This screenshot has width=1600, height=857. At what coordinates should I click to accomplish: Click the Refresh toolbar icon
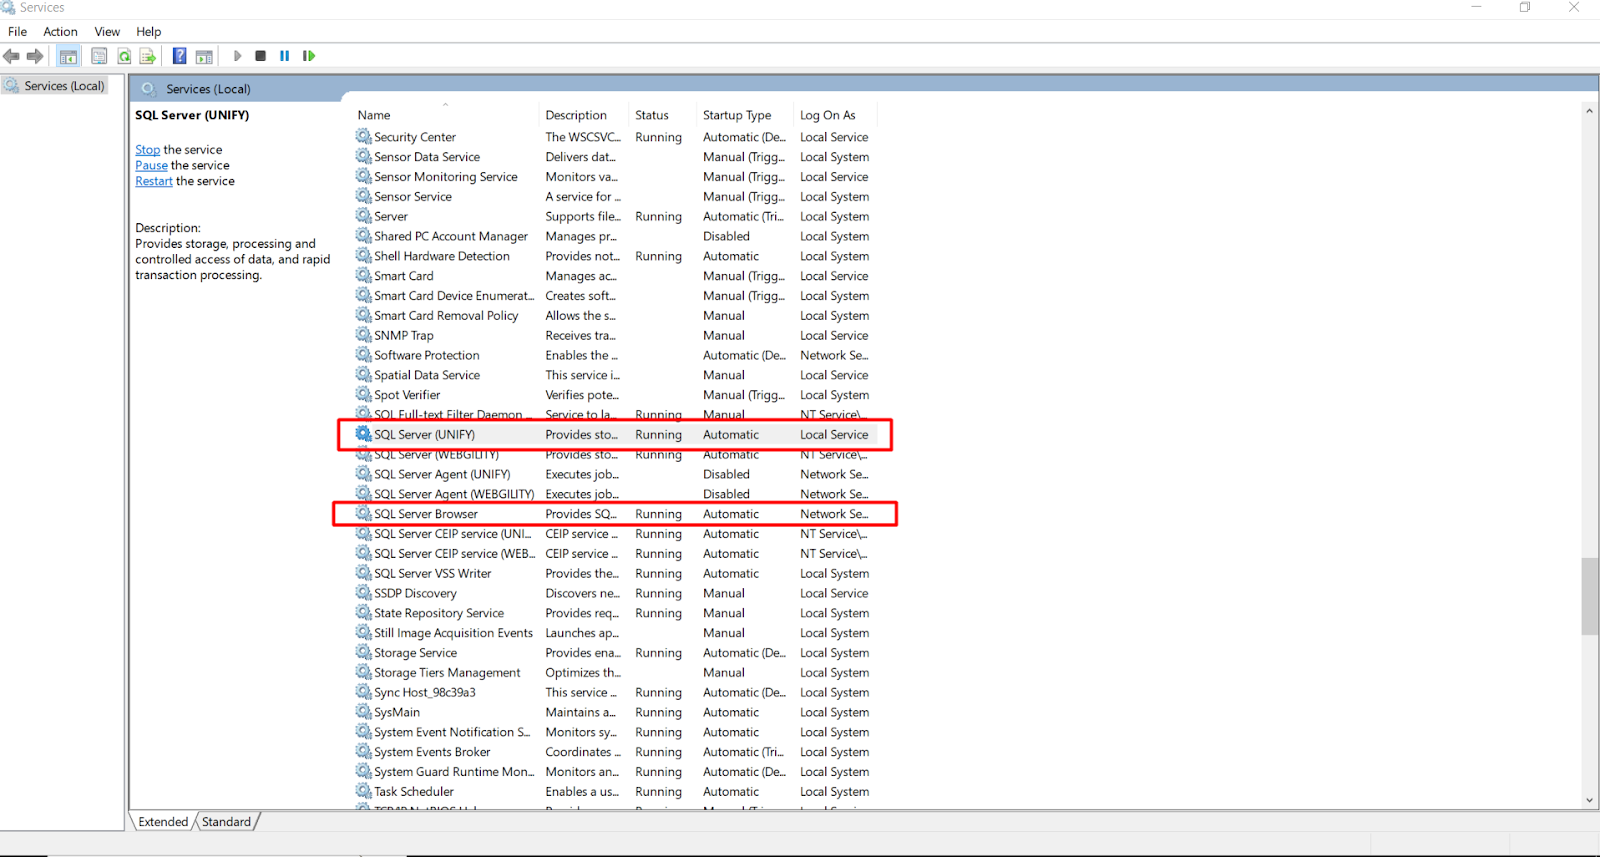coord(124,56)
